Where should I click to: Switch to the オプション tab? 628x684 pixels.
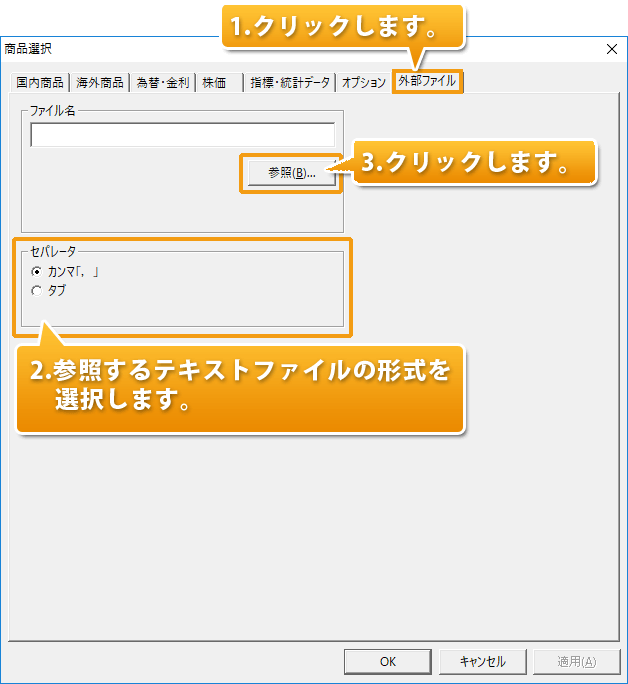point(363,84)
